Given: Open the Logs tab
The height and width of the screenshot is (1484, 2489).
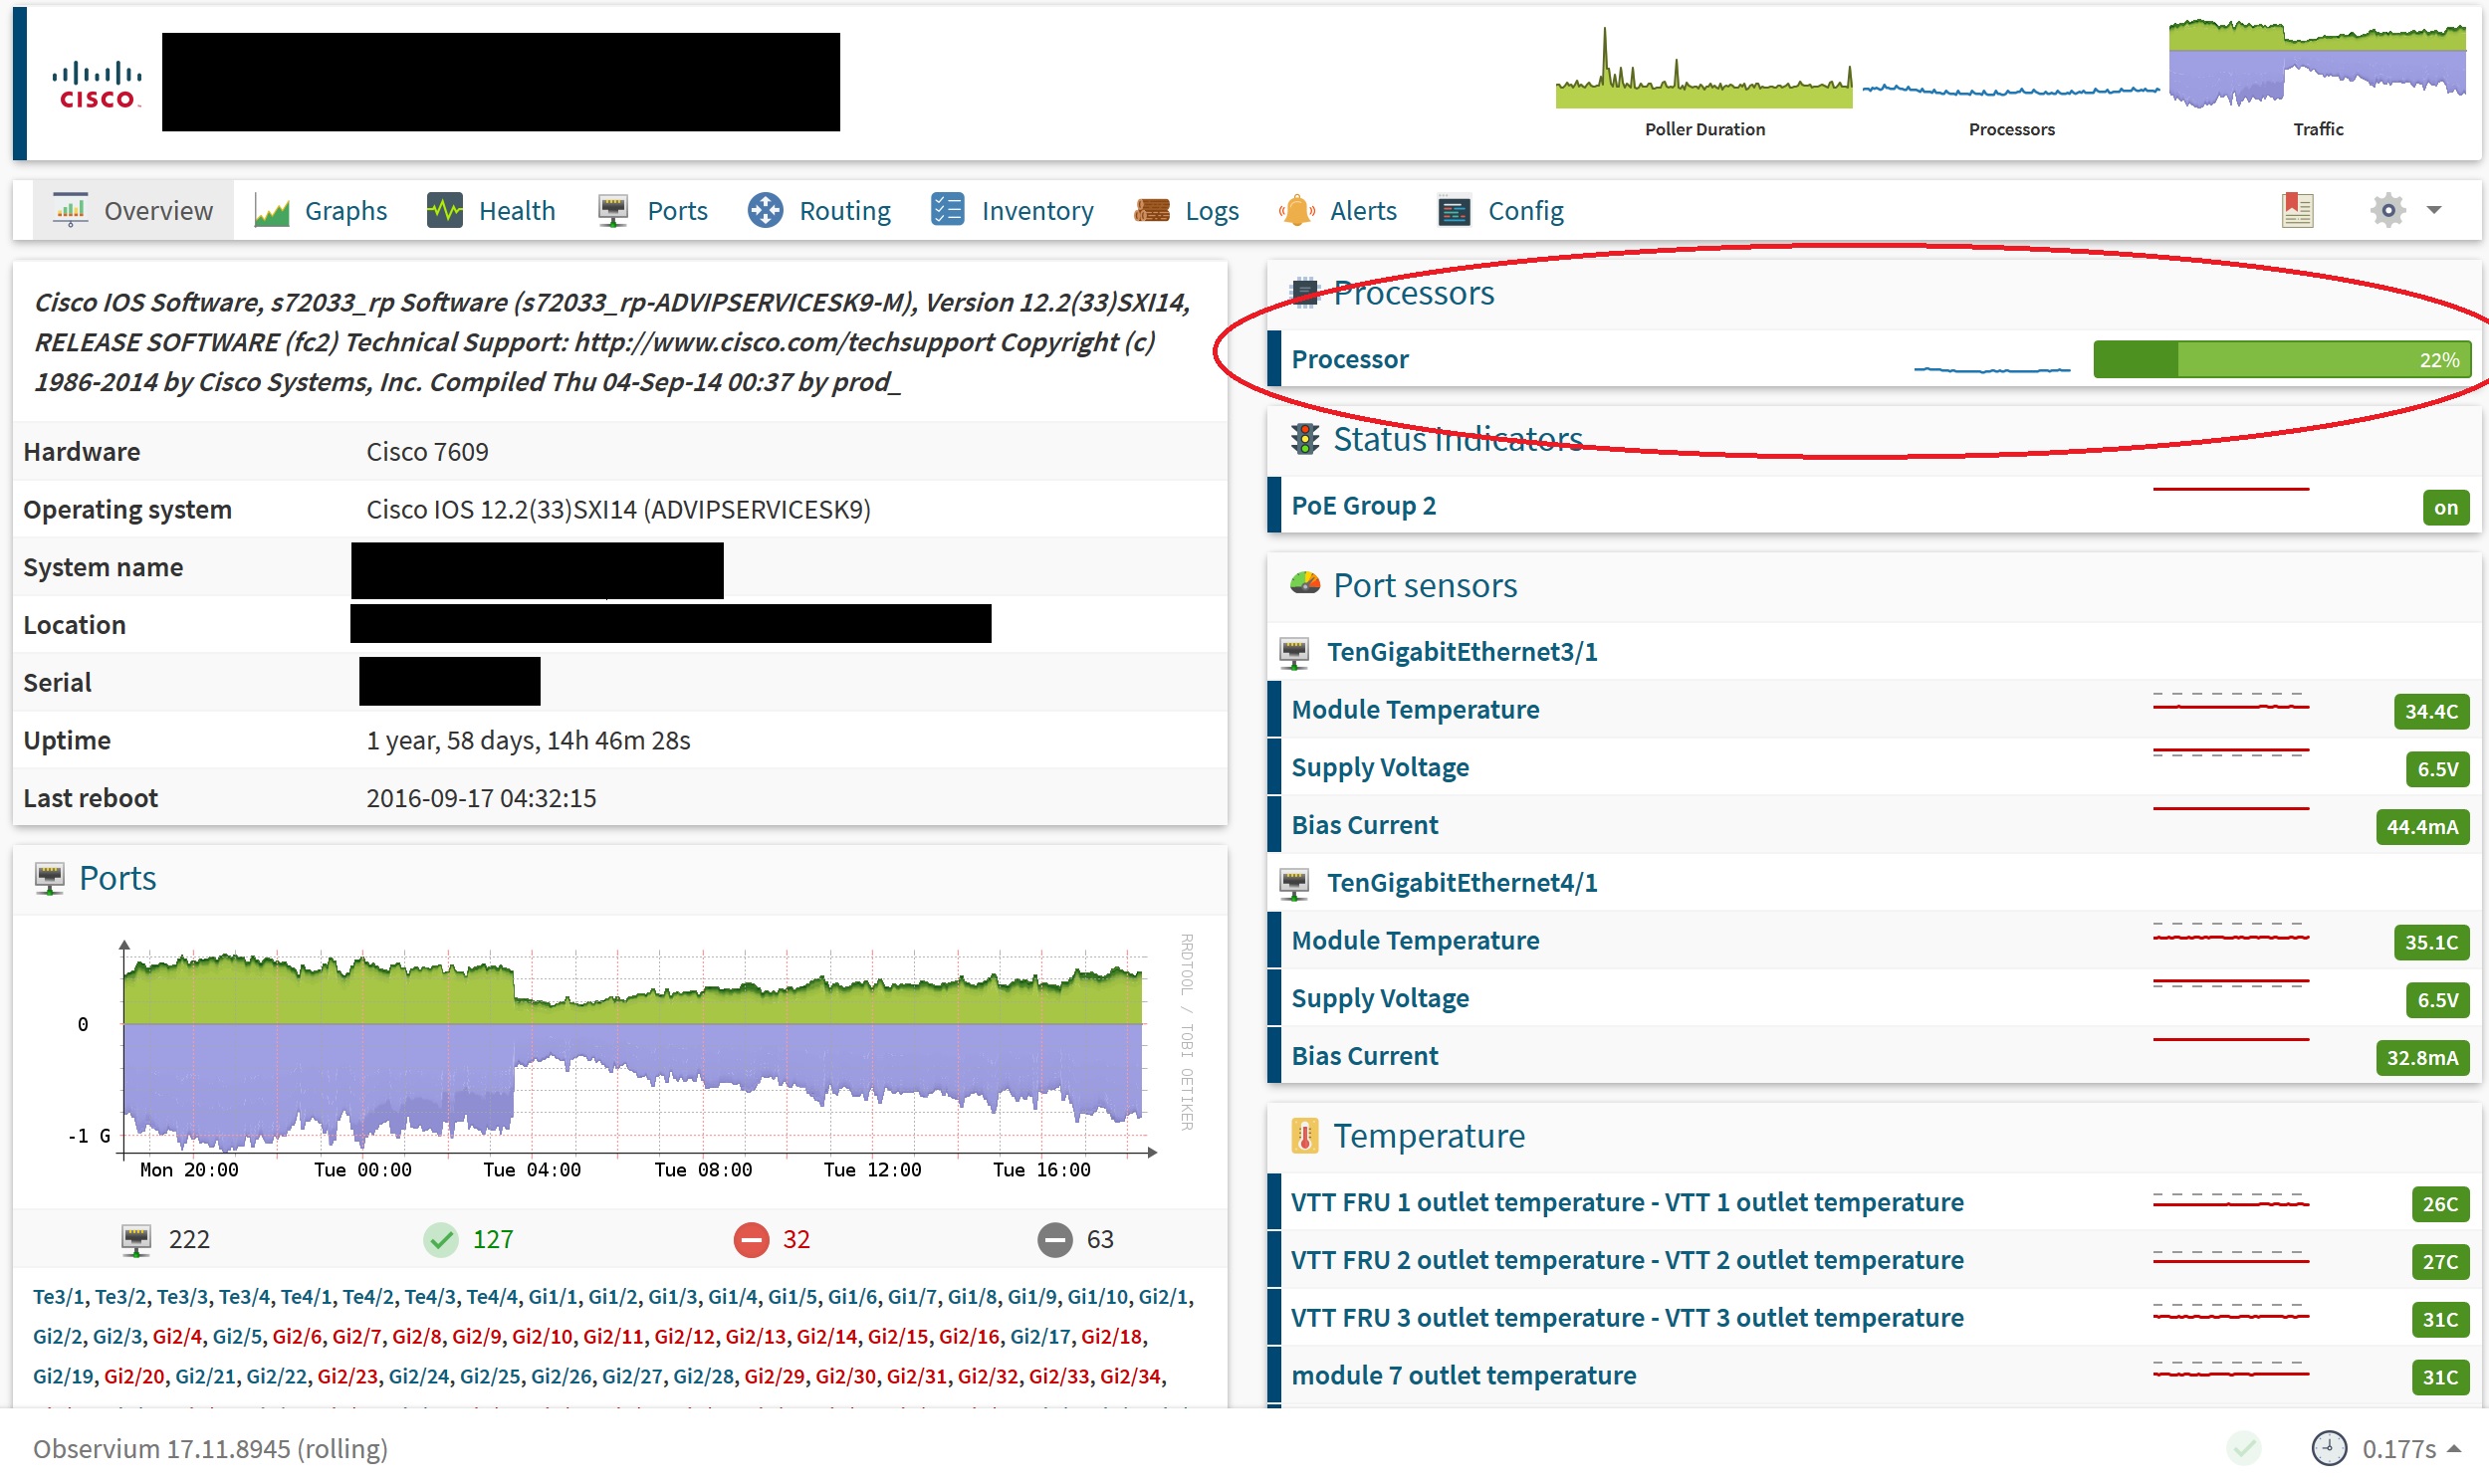Looking at the screenshot, I should coord(1186,210).
